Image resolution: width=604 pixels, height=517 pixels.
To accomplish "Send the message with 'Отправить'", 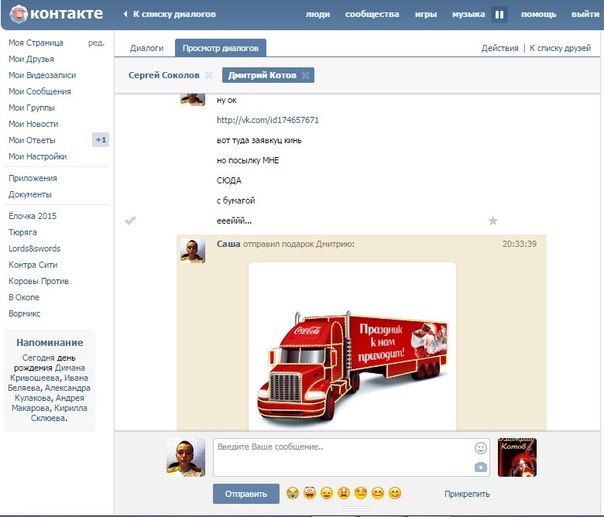I will point(246,494).
